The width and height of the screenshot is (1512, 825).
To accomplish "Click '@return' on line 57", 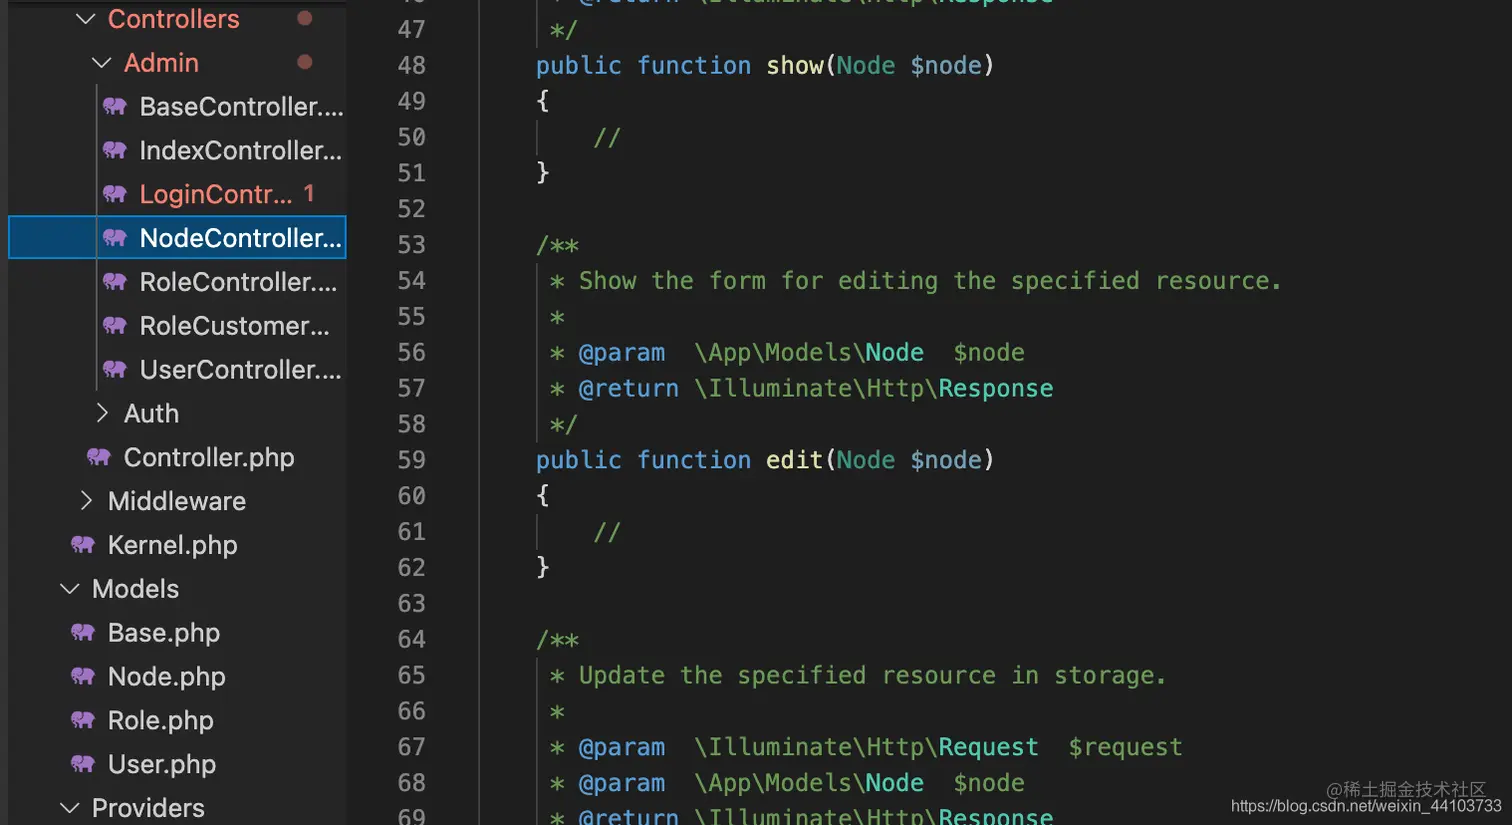I will click(x=628, y=389).
